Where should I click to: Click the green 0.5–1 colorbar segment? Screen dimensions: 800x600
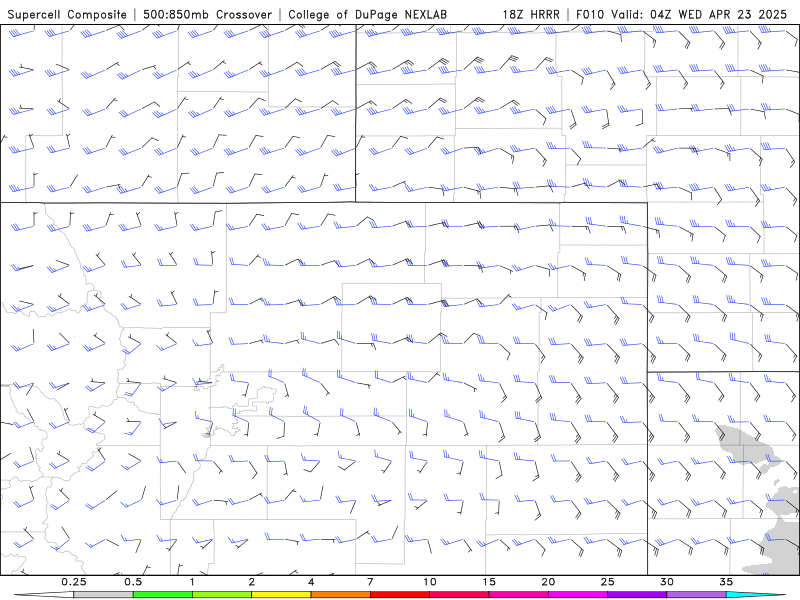click(x=163, y=595)
